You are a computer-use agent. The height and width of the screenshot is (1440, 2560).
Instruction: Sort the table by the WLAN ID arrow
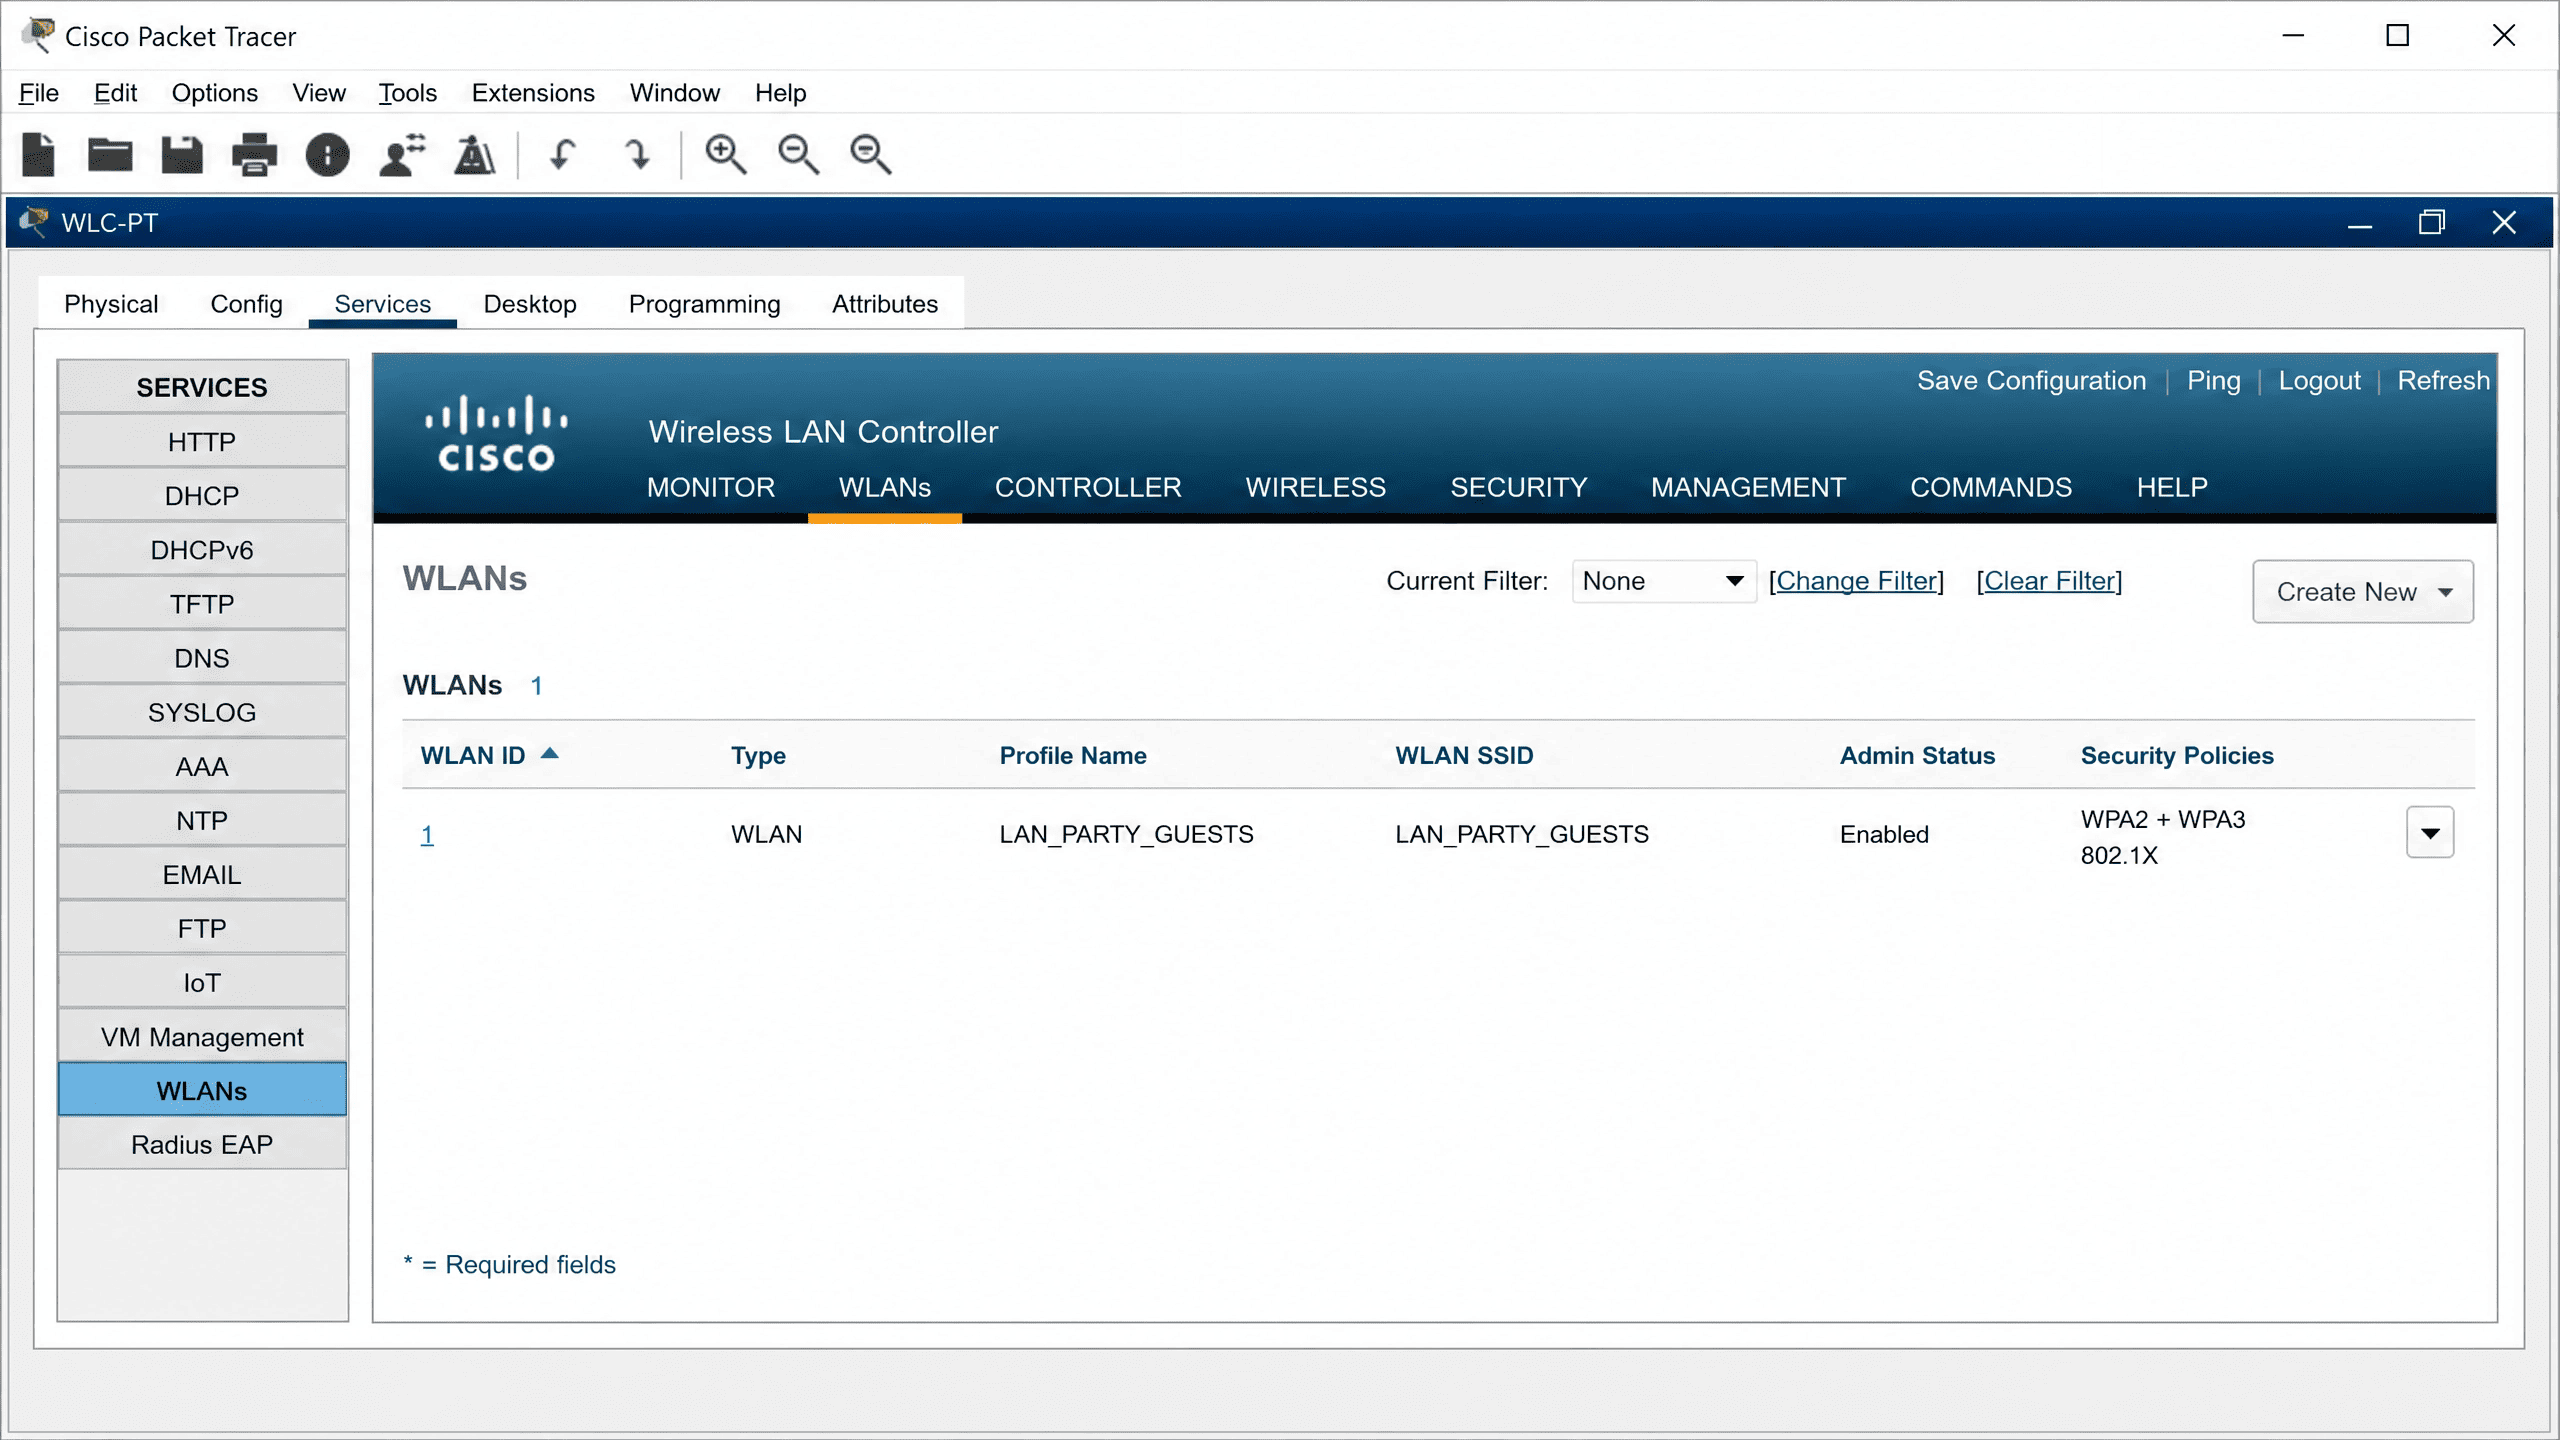[549, 754]
